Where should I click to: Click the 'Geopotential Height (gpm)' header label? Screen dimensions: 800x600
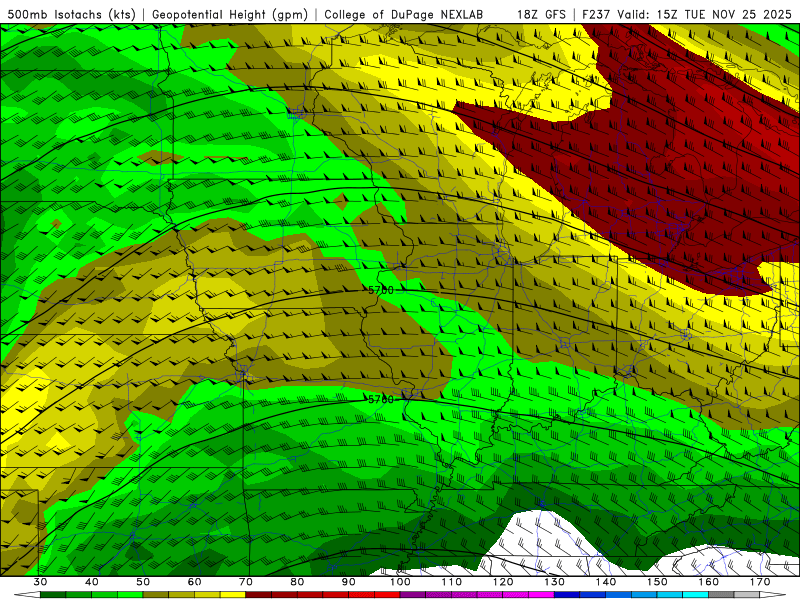(x=230, y=14)
